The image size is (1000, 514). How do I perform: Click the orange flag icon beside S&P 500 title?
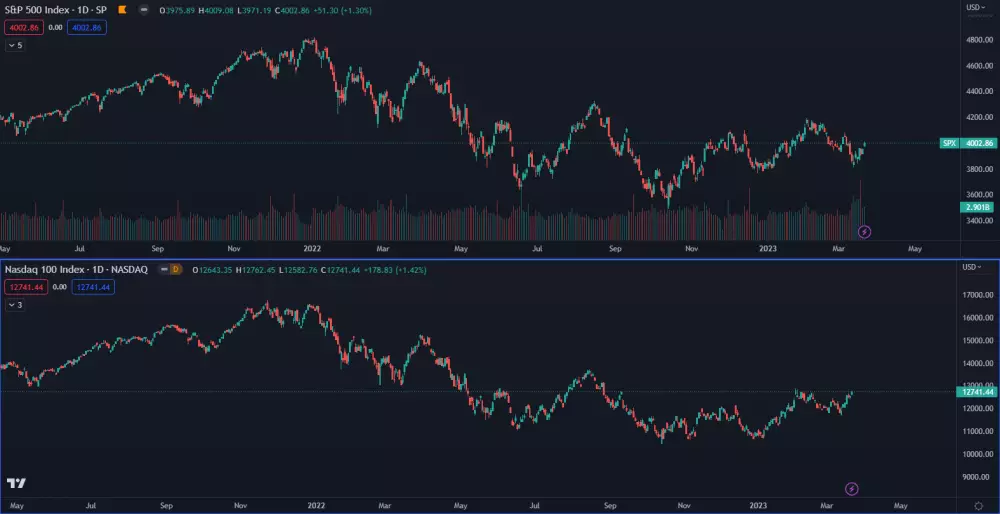coord(122,9)
